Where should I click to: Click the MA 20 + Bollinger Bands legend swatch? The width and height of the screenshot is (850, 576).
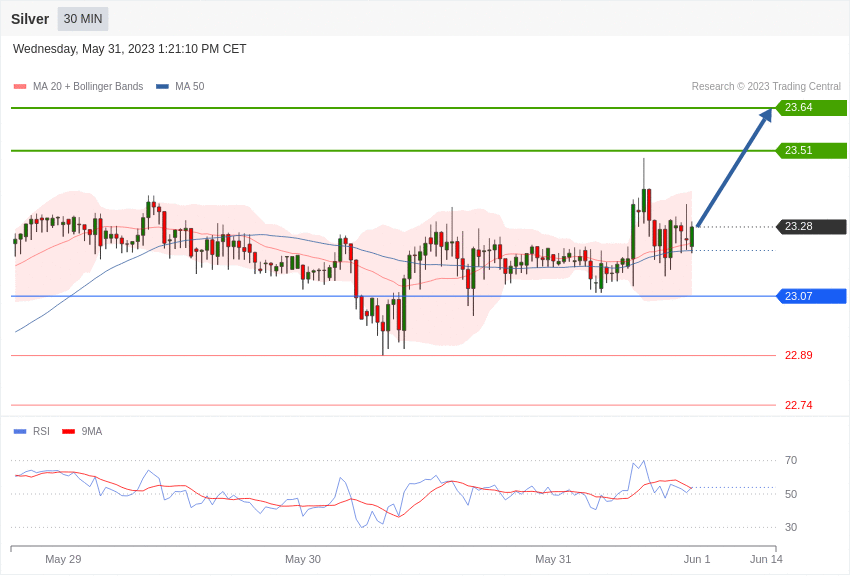20,87
